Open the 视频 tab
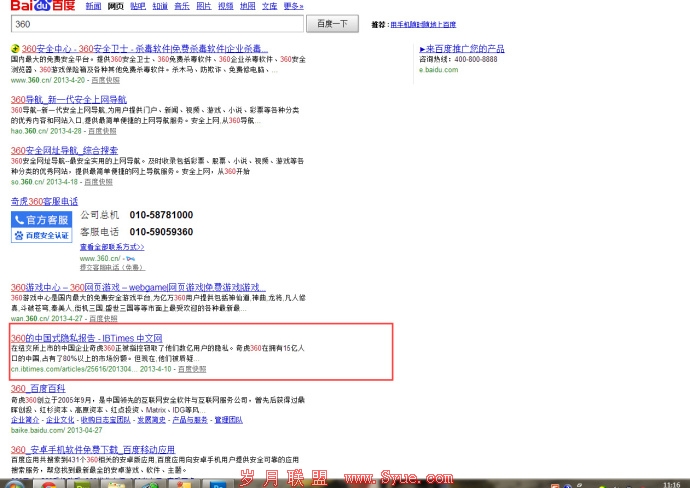 tap(226, 6)
